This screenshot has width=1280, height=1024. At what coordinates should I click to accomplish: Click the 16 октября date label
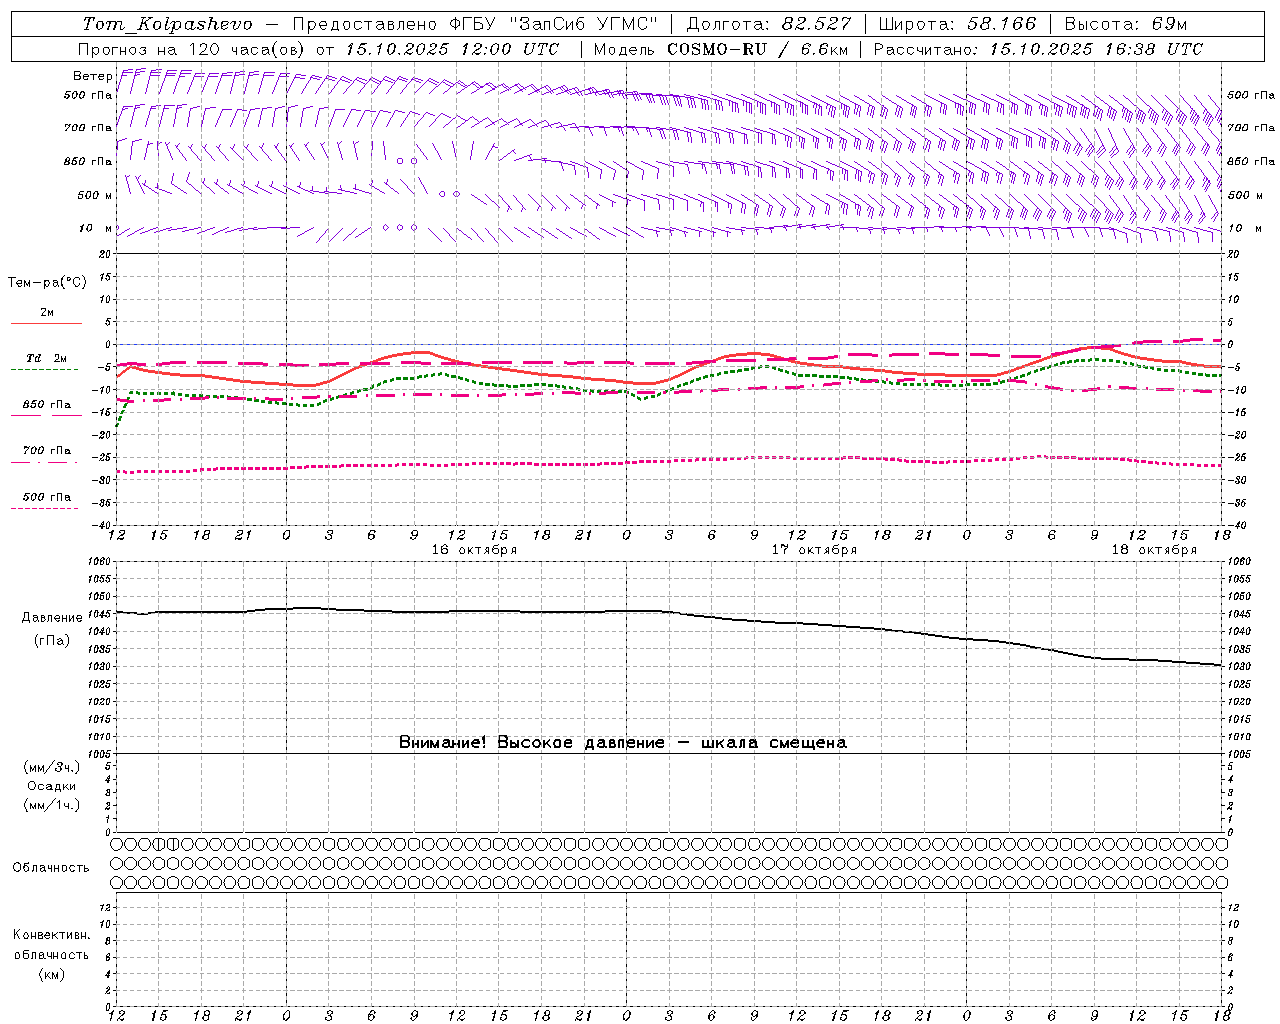(474, 550)
